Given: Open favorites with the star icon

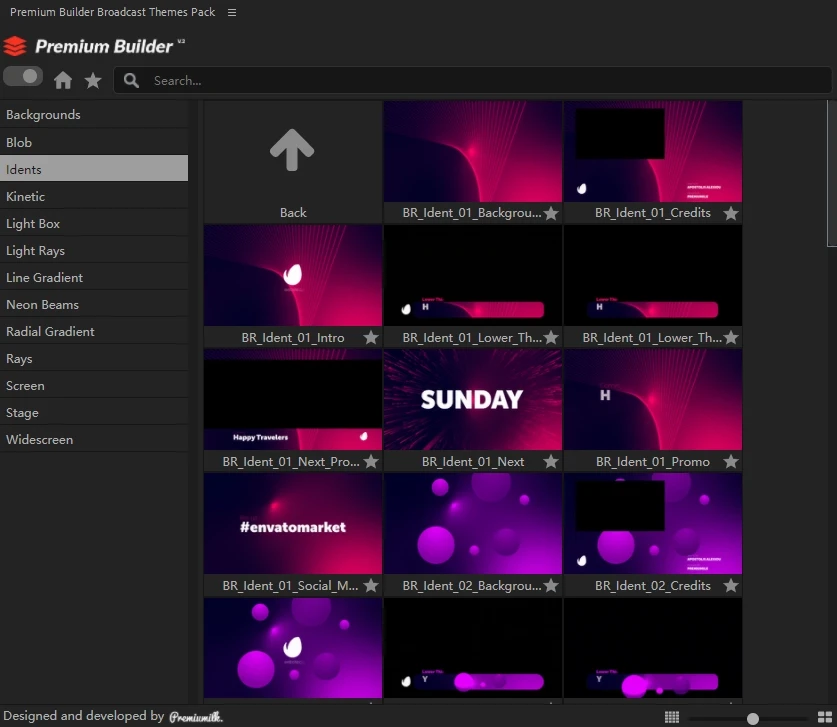Looking at the screenshot, I should tap(93, 80).
